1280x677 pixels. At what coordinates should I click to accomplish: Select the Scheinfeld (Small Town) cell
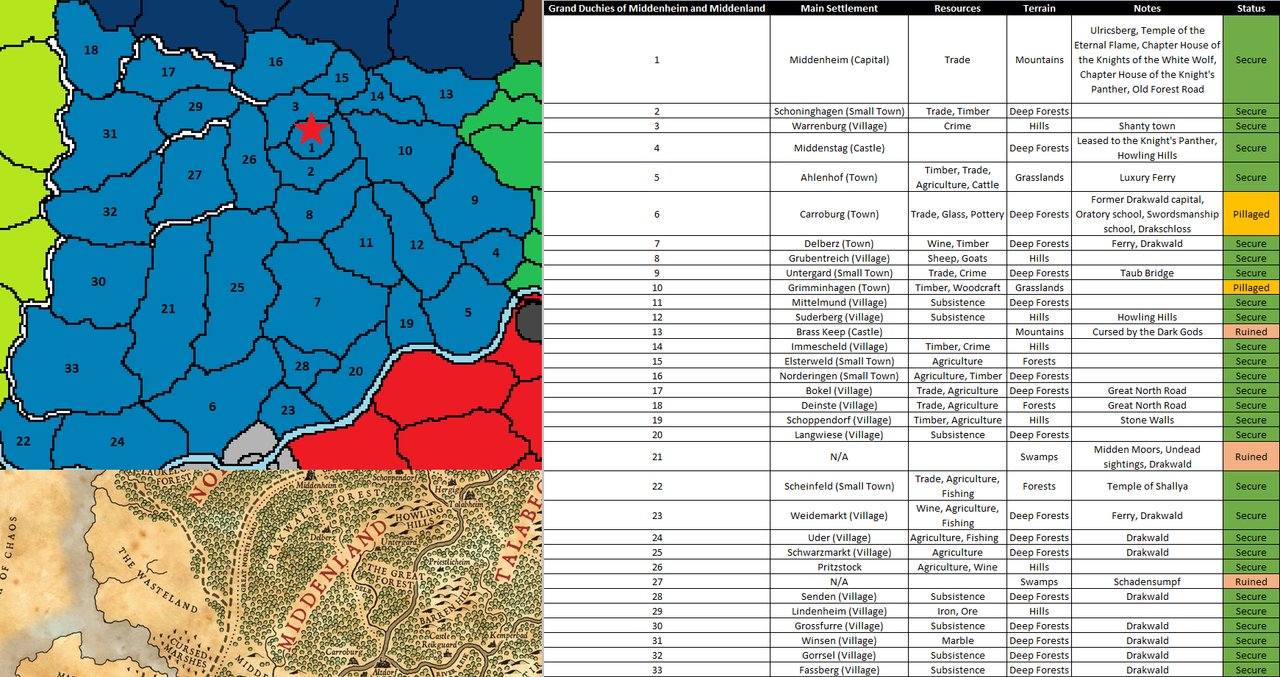click(x=839, y=486)
